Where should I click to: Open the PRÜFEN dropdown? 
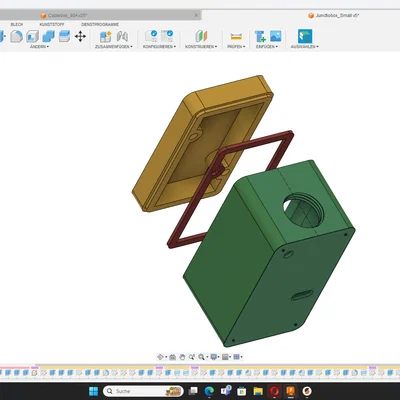pyautogui.click(x=236, y=47)
